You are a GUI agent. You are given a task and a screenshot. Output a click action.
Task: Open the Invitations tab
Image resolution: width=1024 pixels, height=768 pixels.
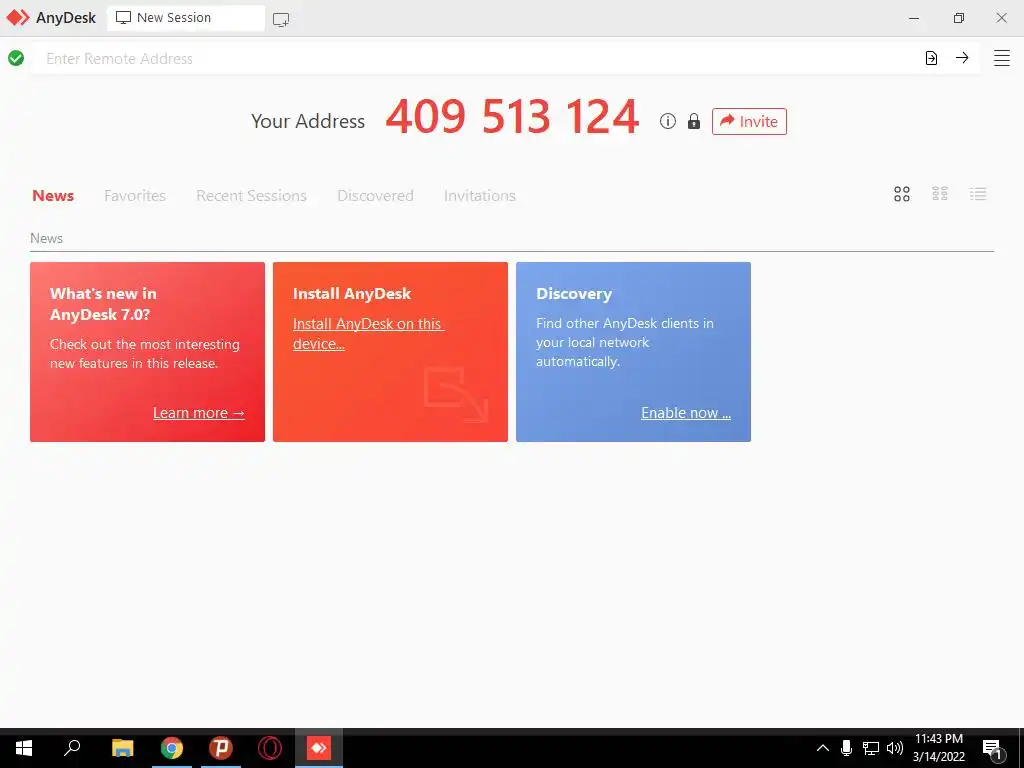[479, 195]
